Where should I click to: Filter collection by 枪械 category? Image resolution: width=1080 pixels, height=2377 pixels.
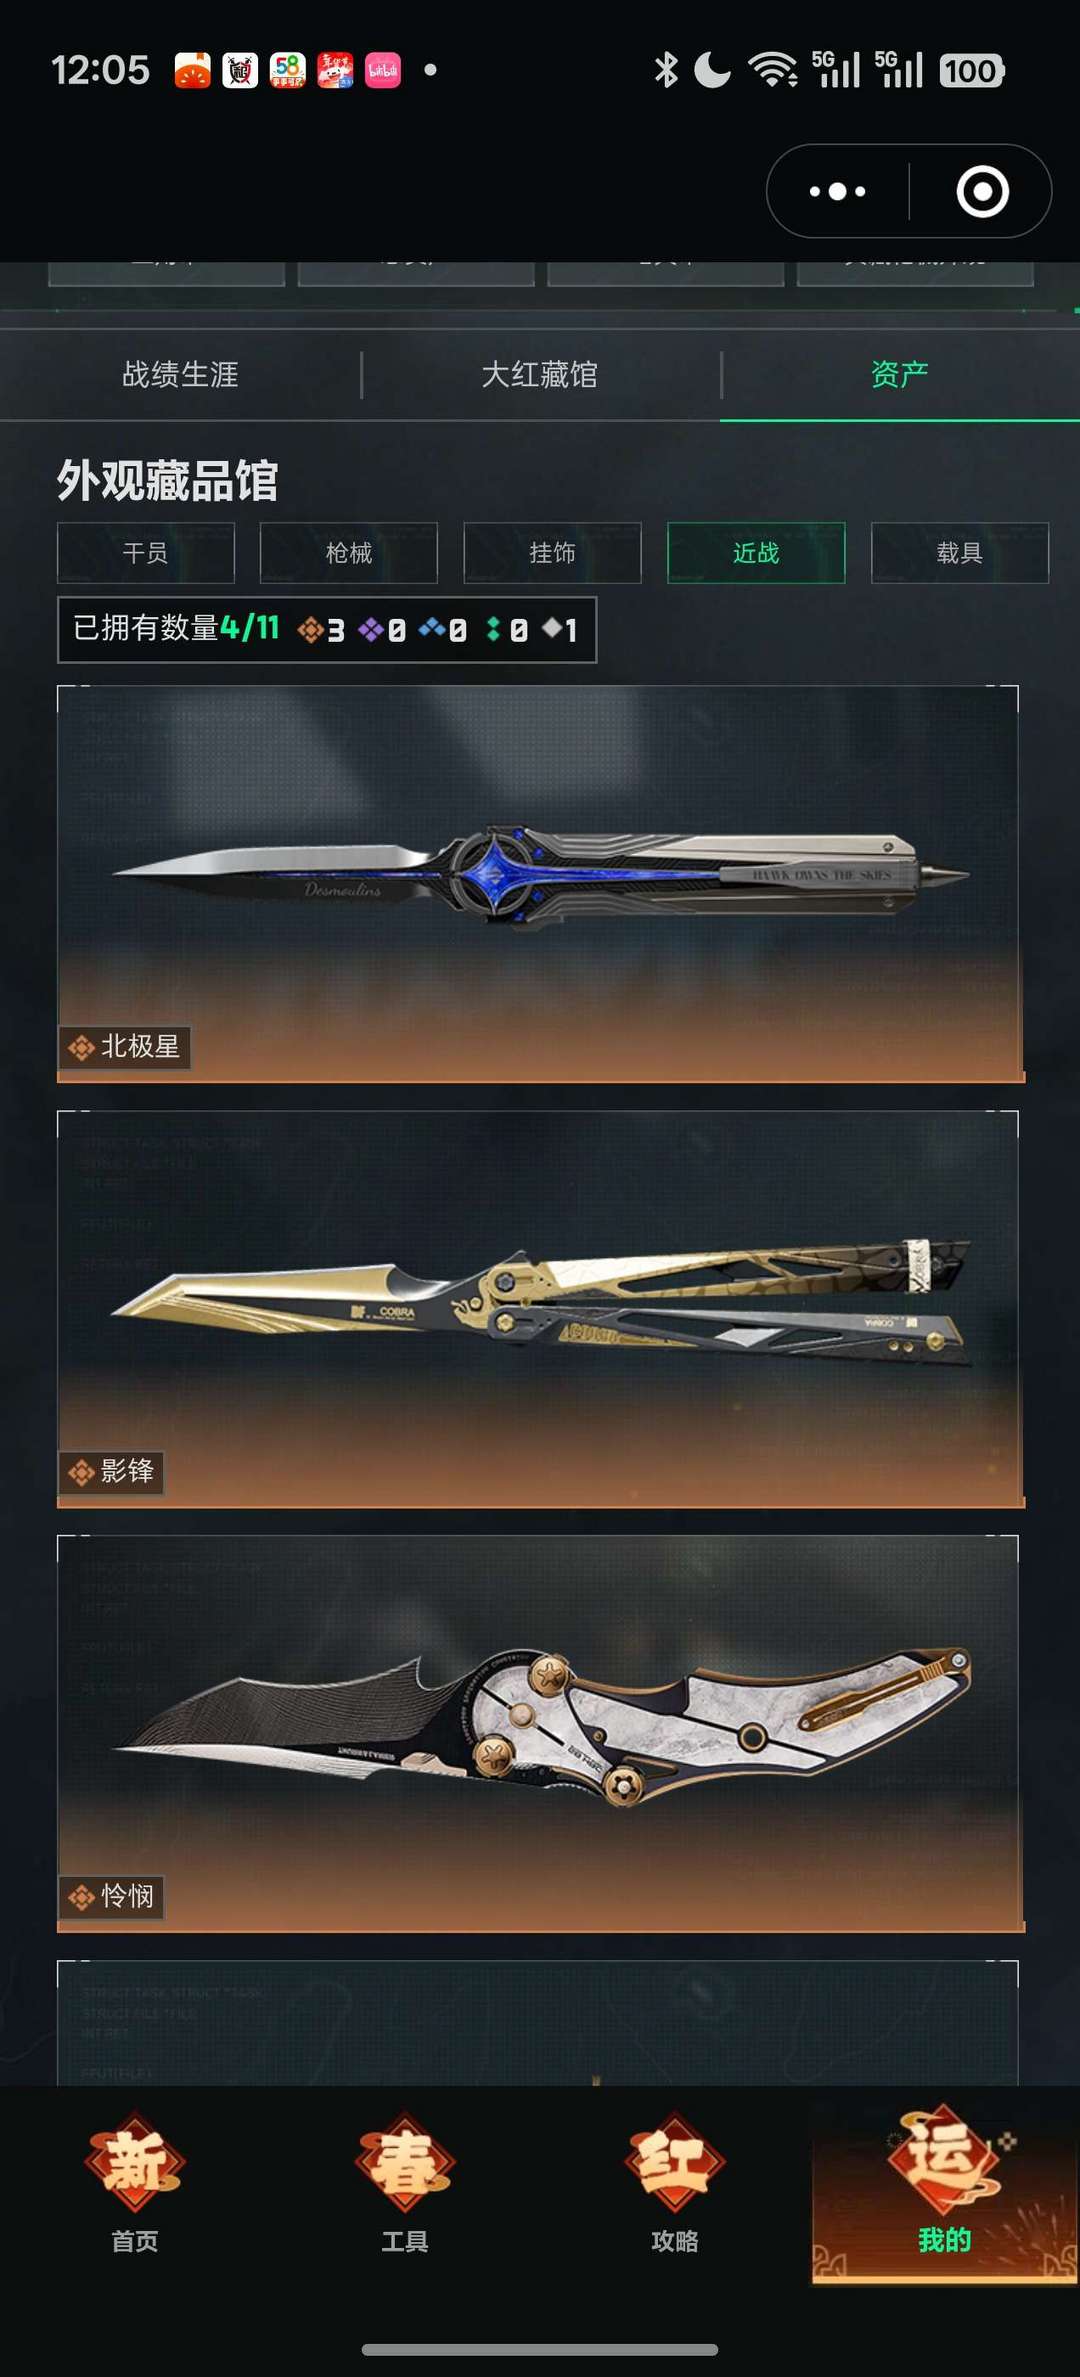pyautogui.click(x=349, y=553)
